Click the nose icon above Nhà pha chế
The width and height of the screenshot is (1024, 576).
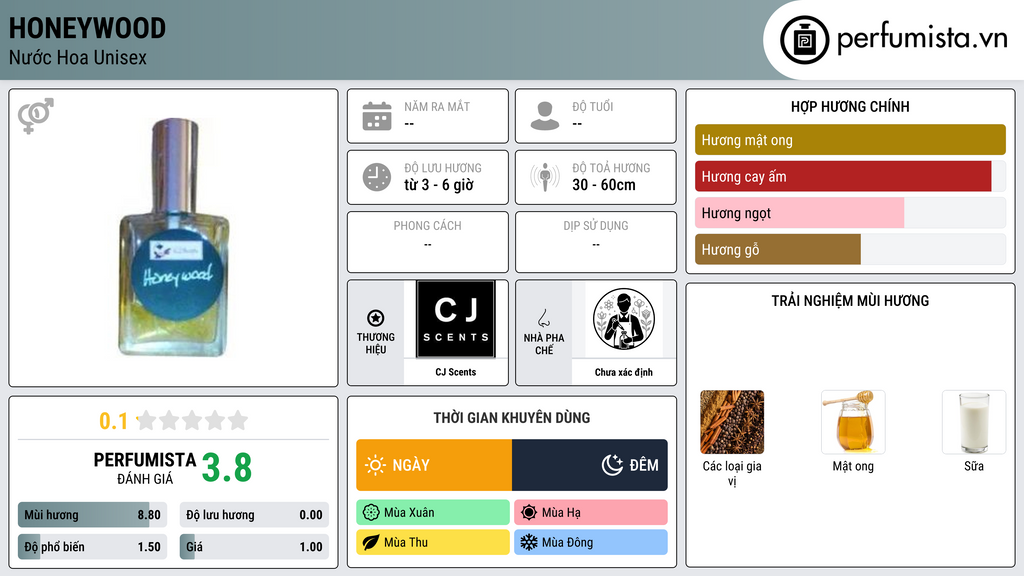pos(543,318)
